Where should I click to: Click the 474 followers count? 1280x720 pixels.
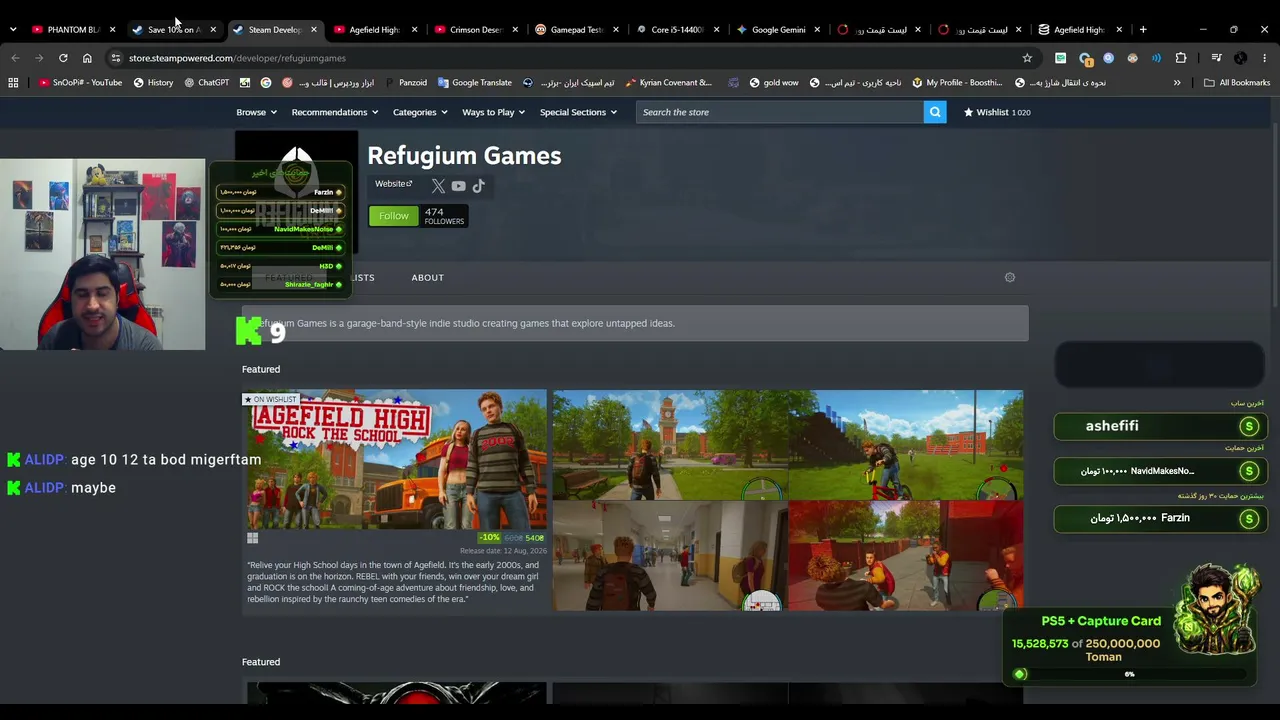click(444, 216)
